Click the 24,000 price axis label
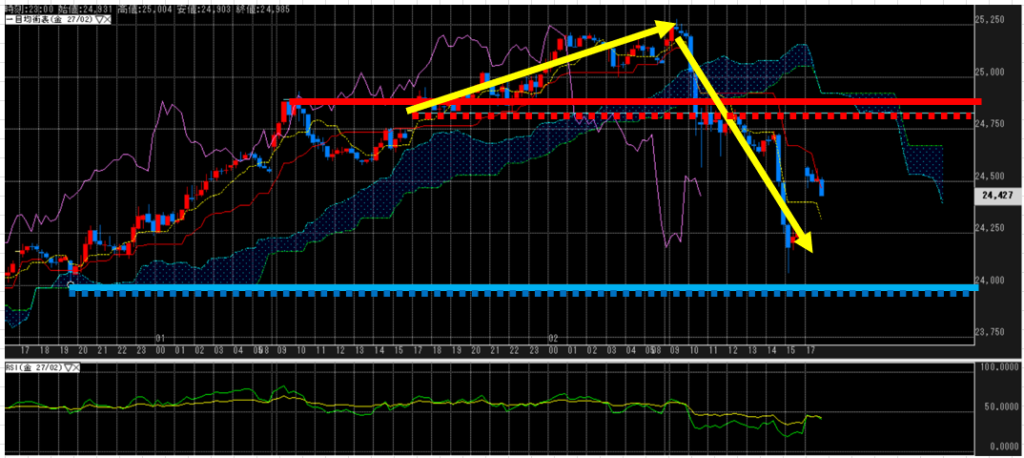Screen dimensions: 1024x458 pyautogui.click(x=997, y=280)
